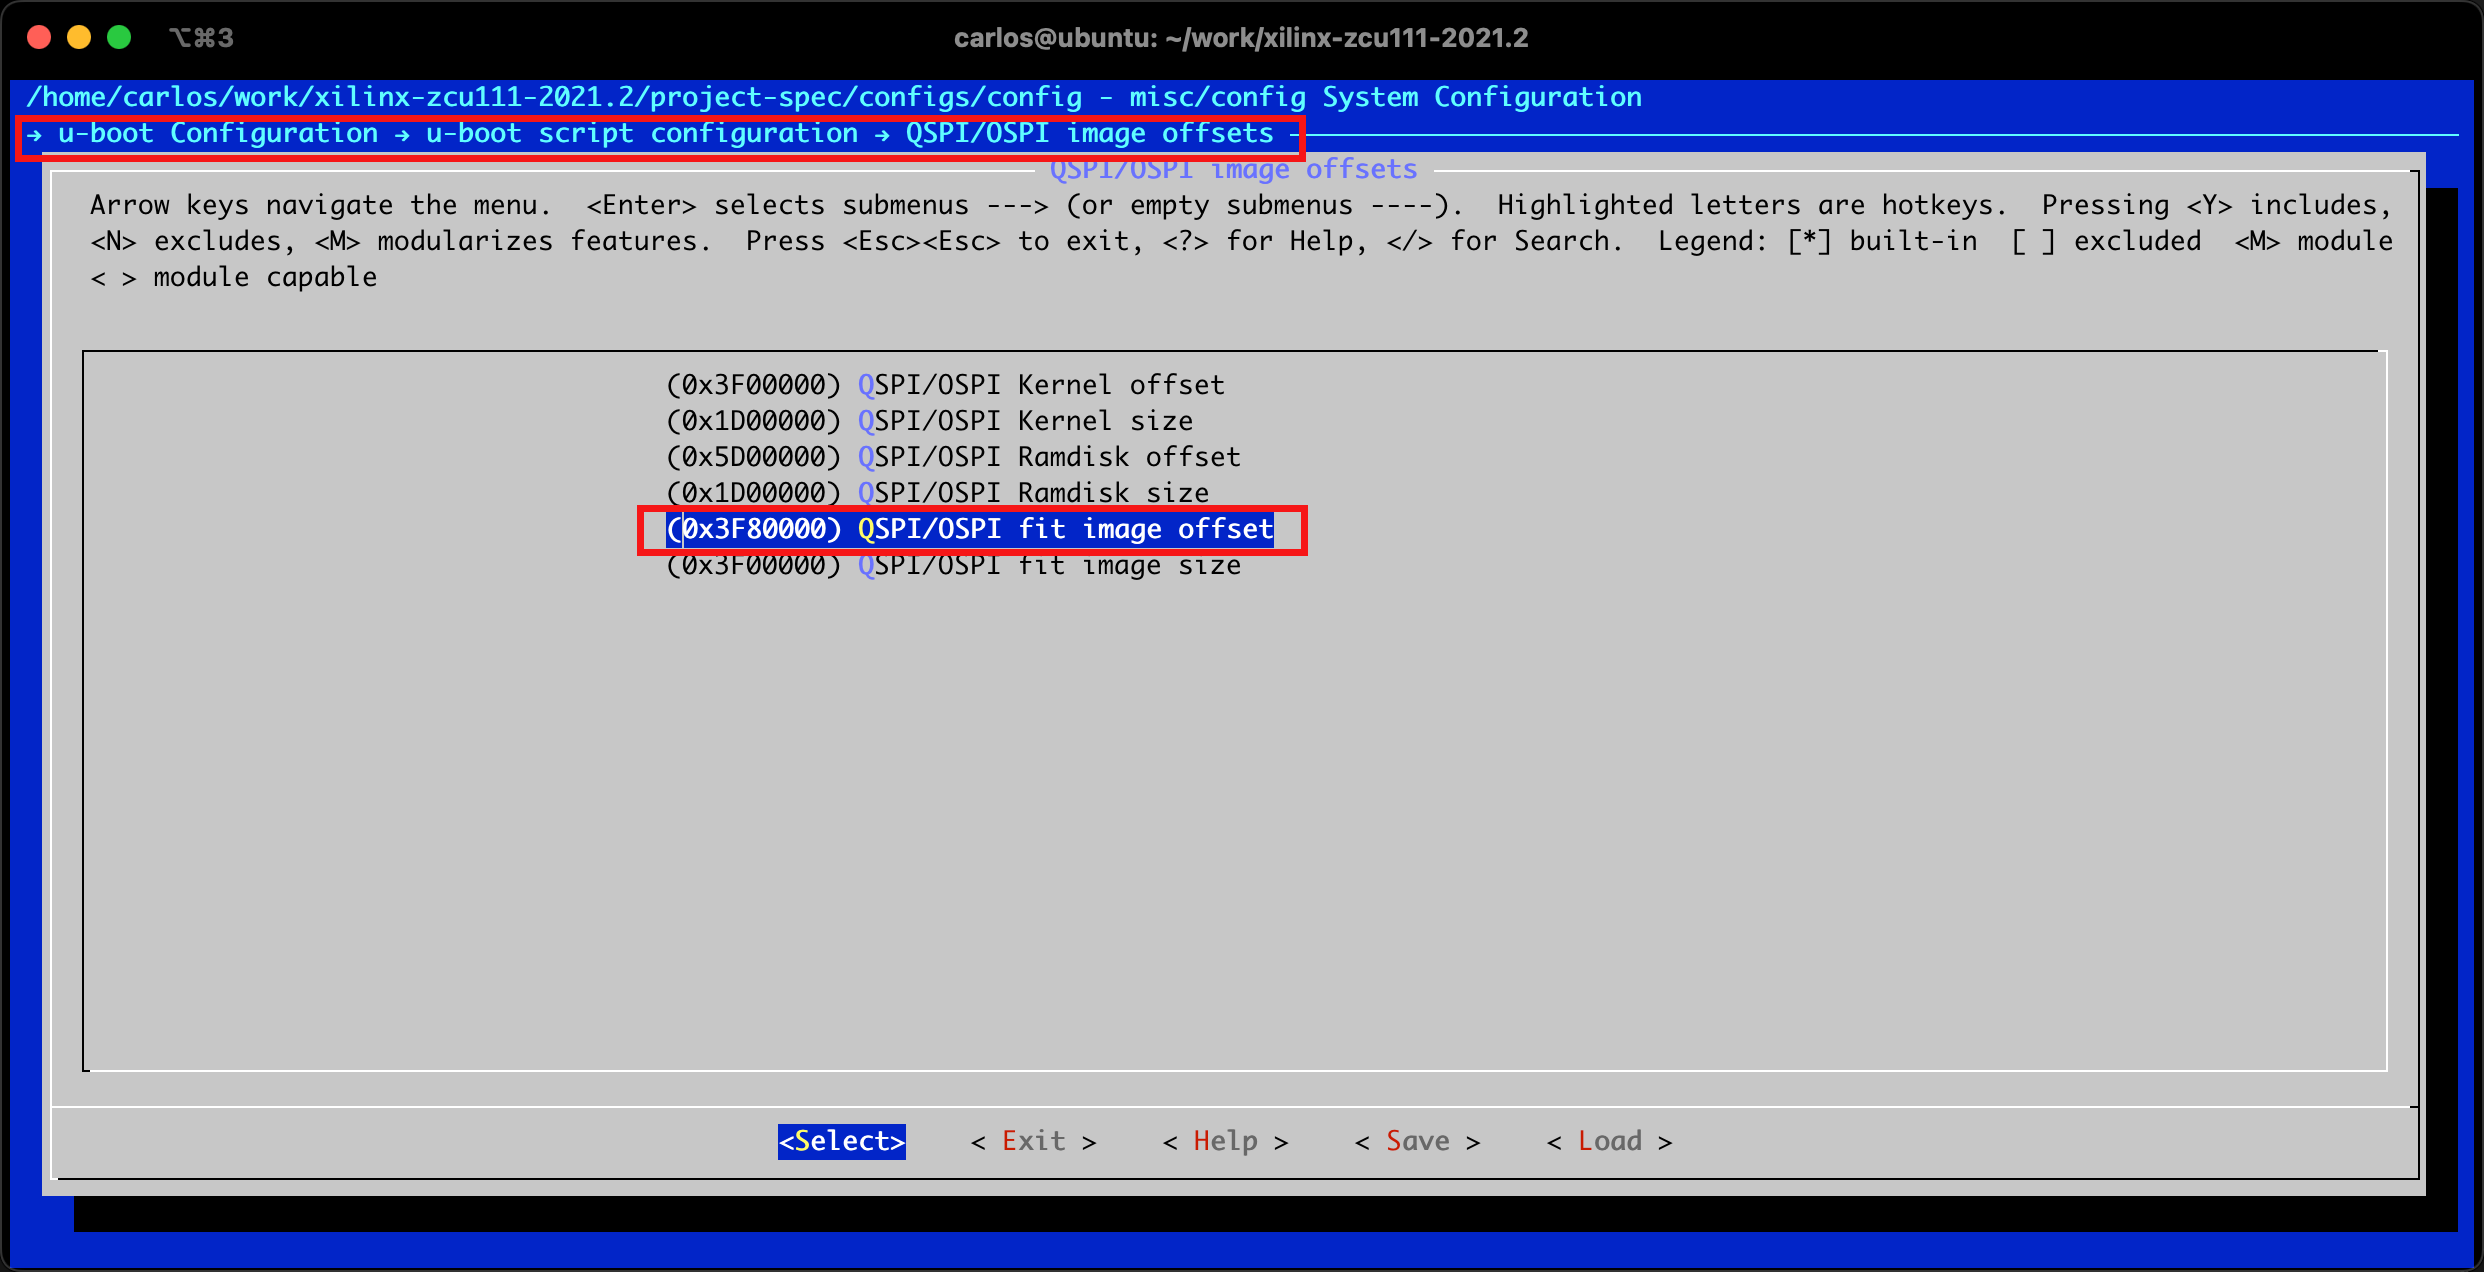Click the green maximize window button

click(119, 38)
